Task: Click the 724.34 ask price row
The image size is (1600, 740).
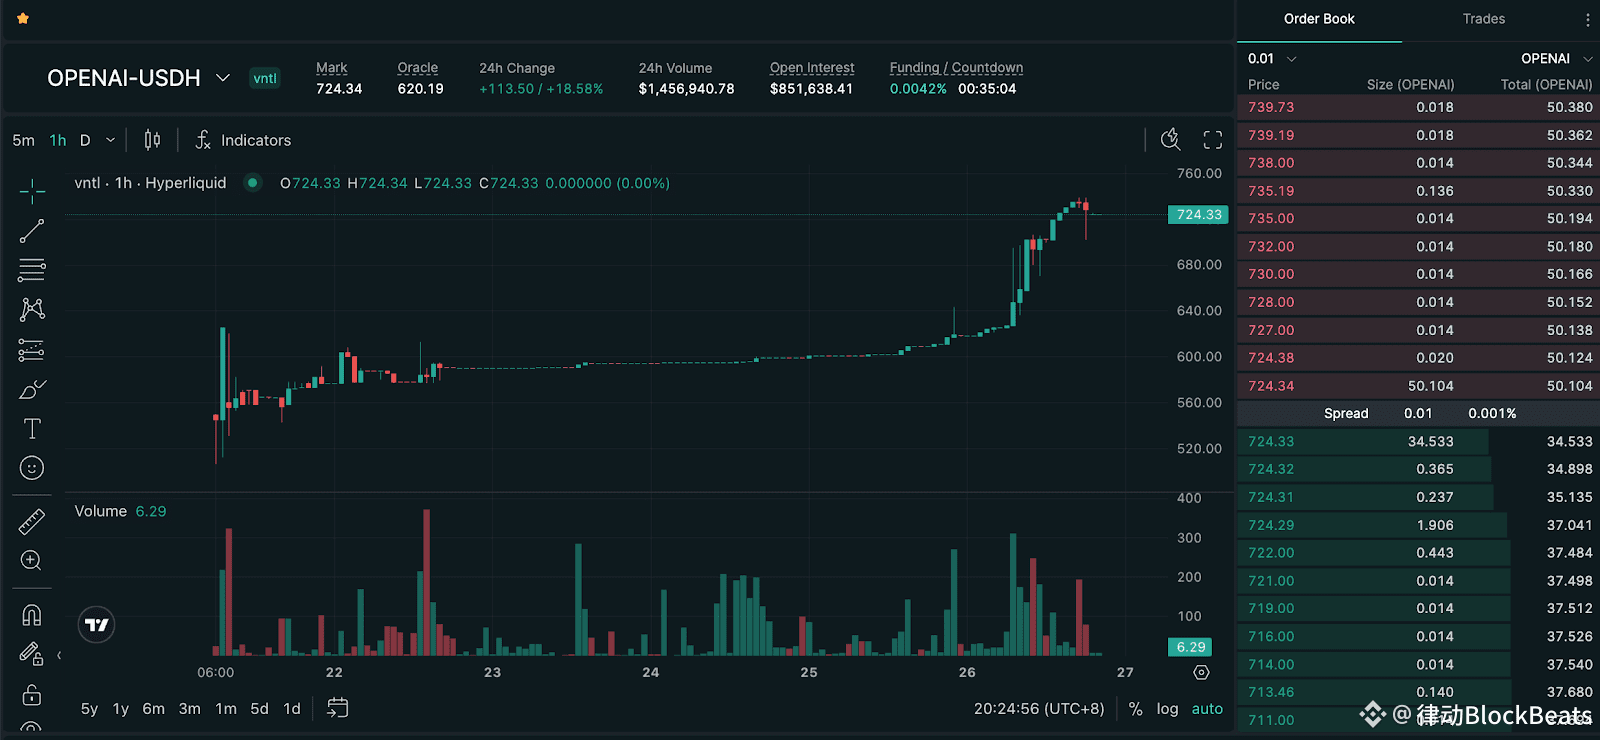Action: click(x=1417, y=386)
